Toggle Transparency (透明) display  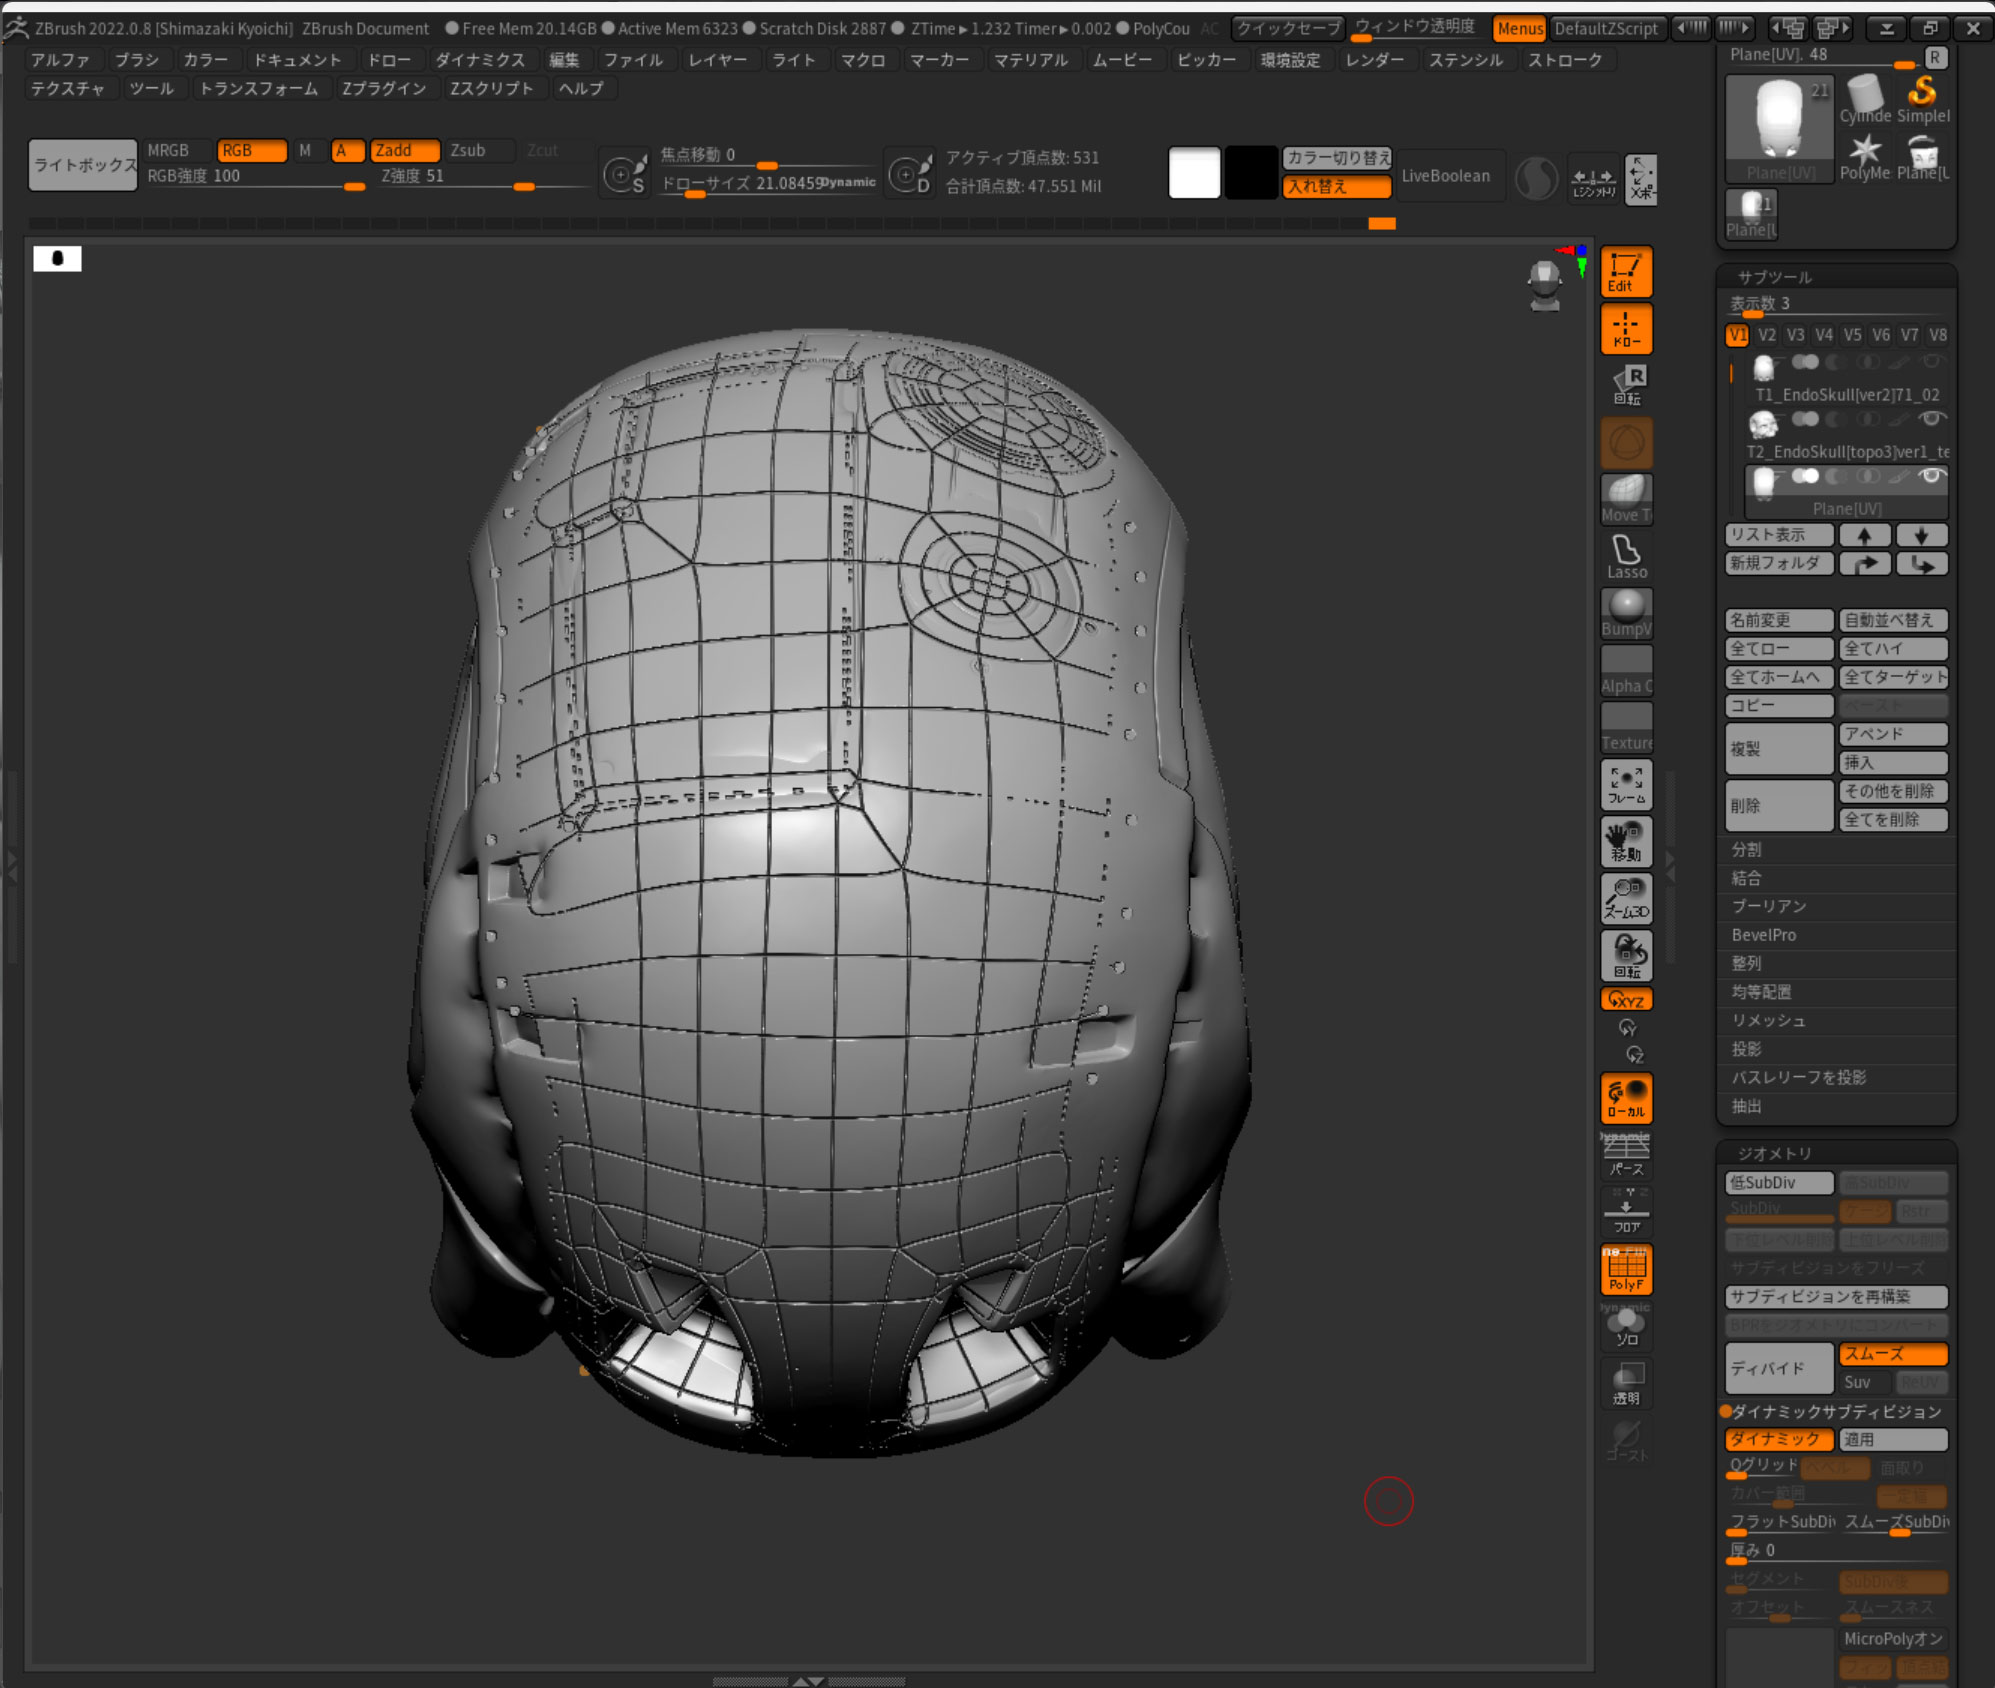[1626, 1384]
